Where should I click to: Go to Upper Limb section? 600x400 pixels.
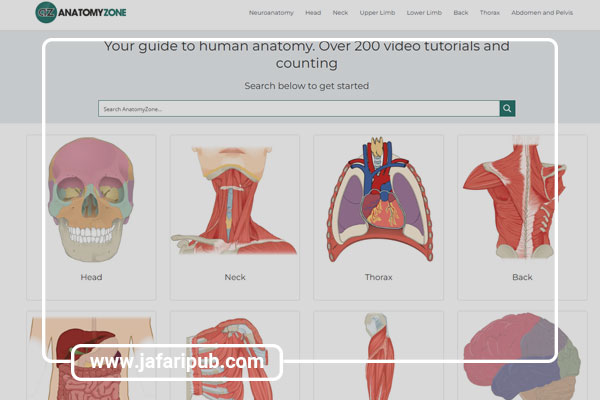pos(377,13)
